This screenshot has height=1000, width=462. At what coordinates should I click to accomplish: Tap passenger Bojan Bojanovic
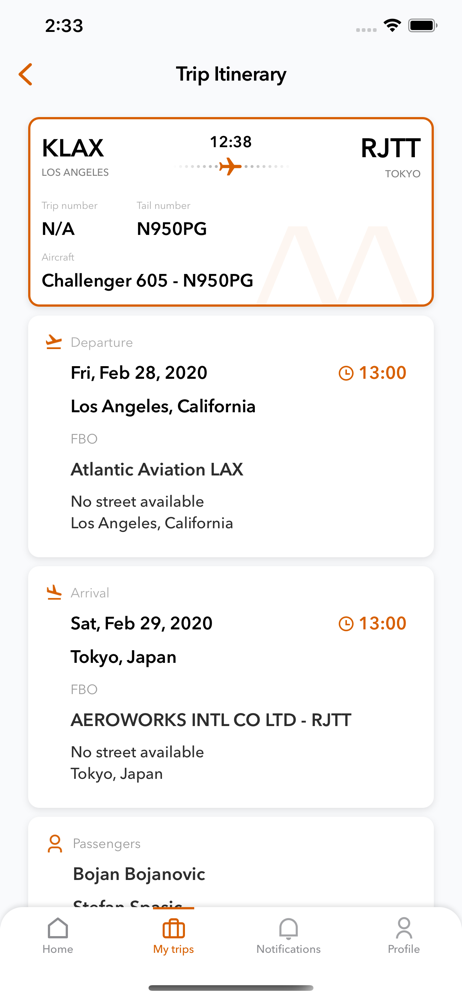(139, 874)
